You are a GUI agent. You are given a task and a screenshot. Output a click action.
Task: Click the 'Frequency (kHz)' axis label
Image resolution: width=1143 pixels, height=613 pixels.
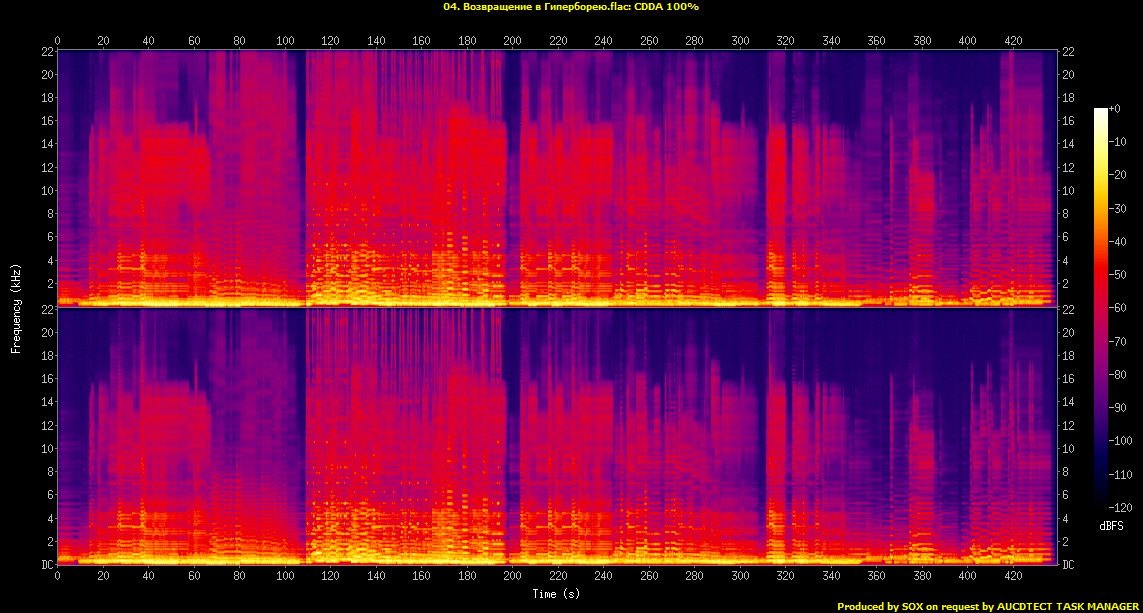[15, 309]
